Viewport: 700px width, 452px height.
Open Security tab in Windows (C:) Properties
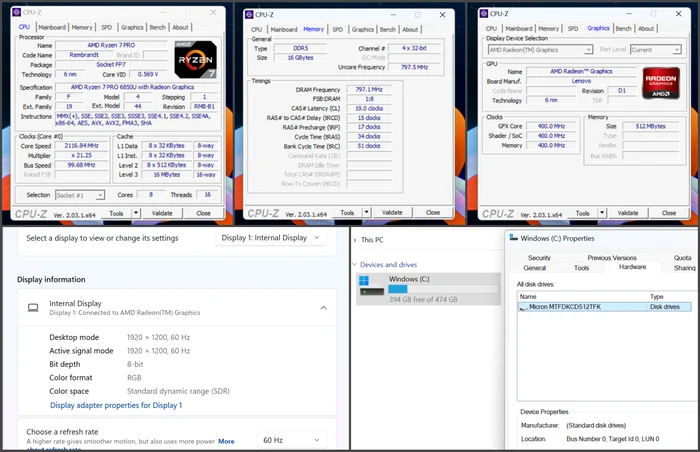[x=539, y=258]
